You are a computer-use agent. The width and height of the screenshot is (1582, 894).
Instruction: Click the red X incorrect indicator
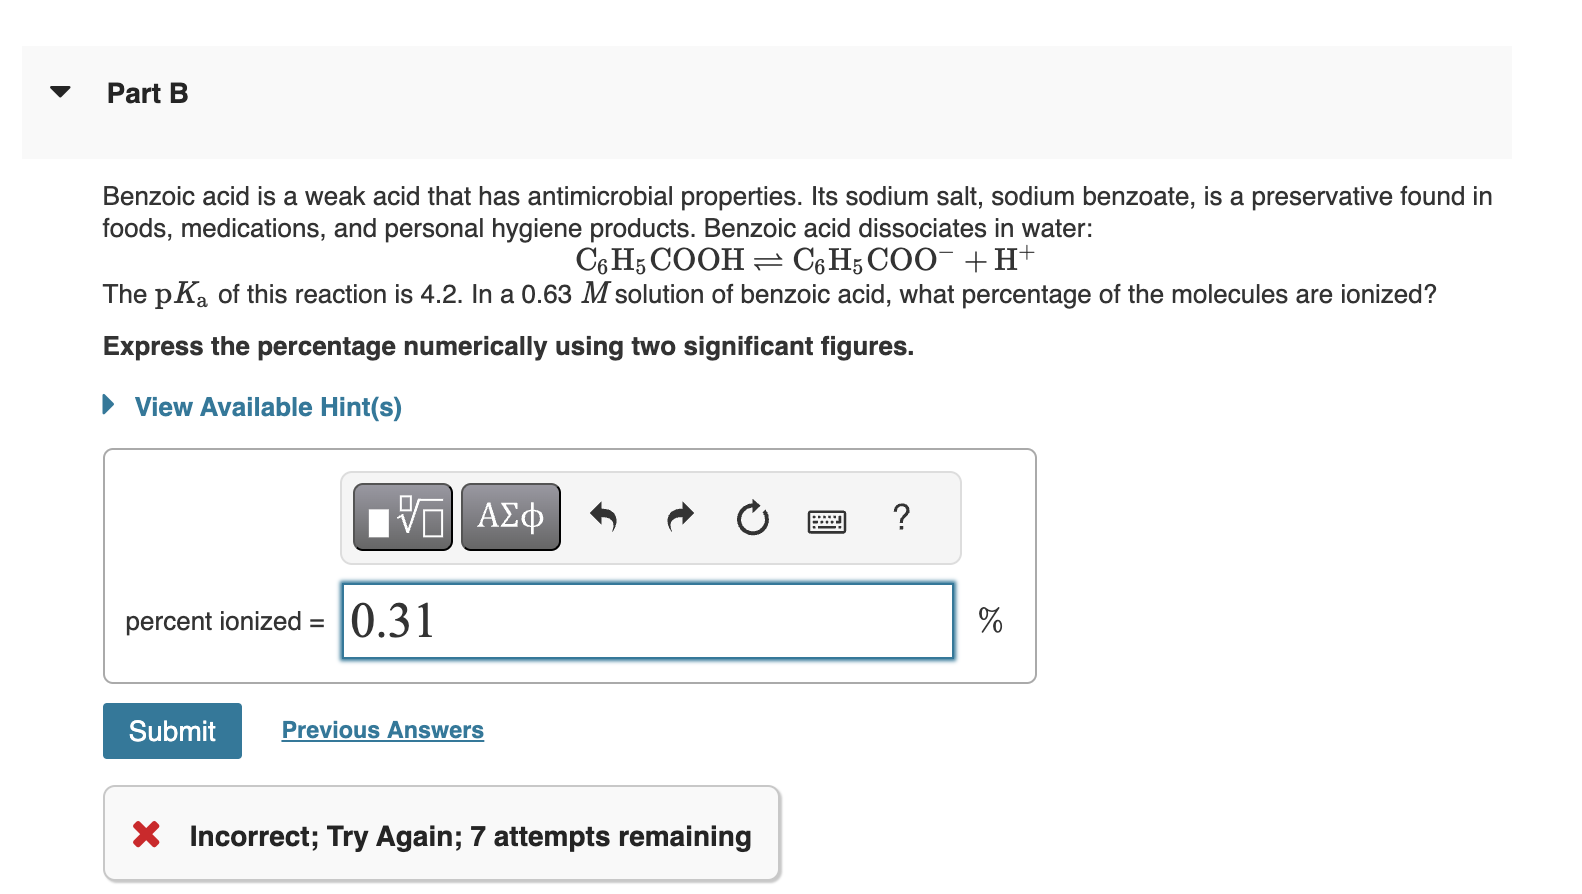coord(146,834)
